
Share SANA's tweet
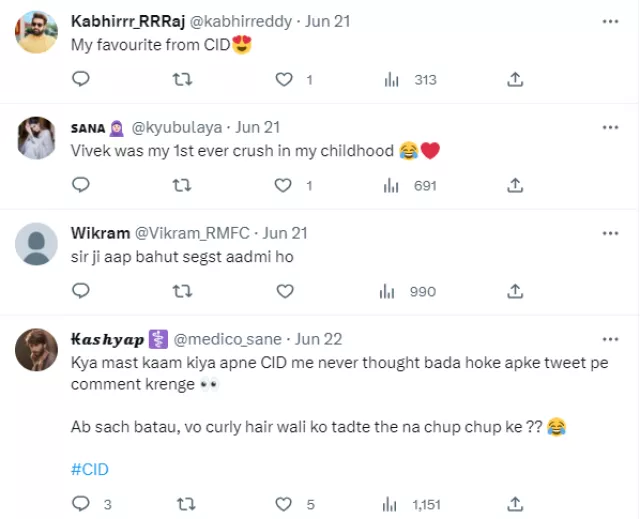click(516, 185)
